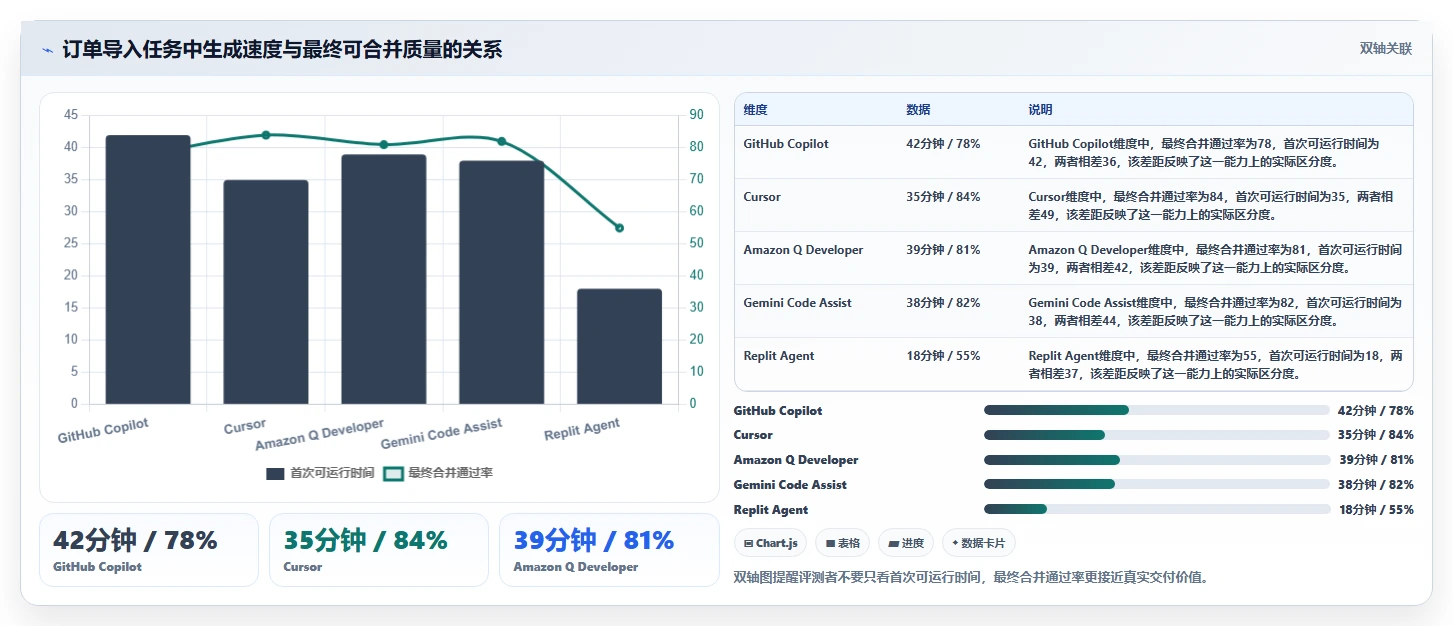Click table cell 39分钟 / 81%
This screenshot has width=1453, height=626.
coord(943,250)
